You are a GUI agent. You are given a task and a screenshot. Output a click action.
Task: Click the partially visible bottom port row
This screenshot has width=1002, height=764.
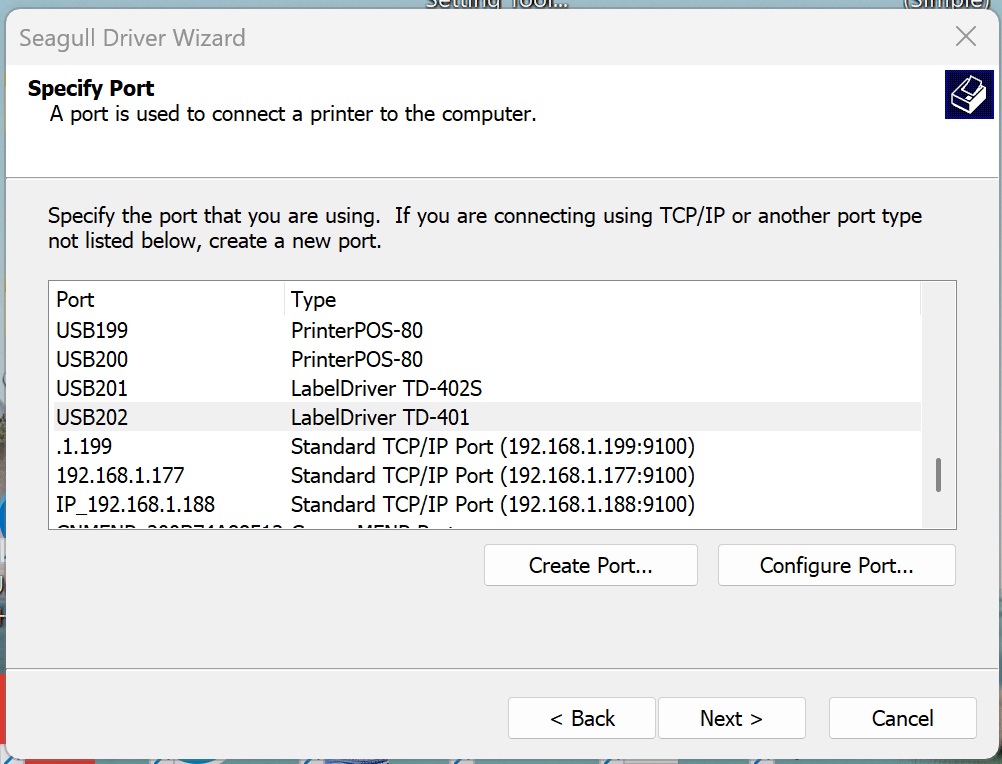pos(485,524)
